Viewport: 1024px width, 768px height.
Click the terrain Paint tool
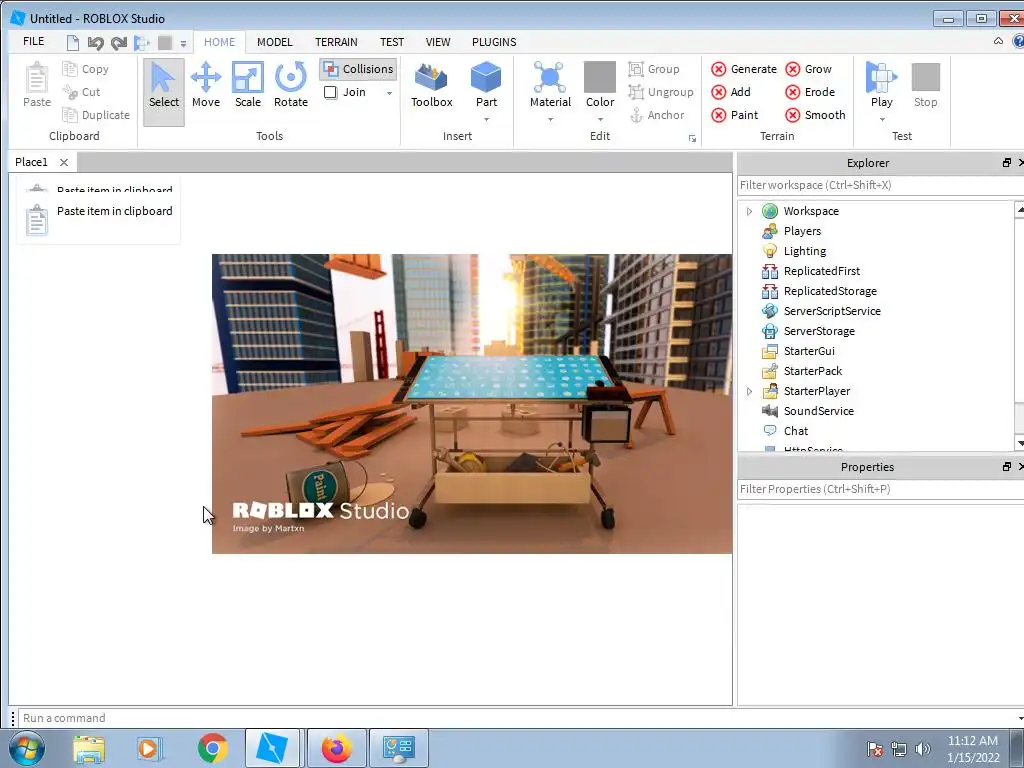point(735,115)
